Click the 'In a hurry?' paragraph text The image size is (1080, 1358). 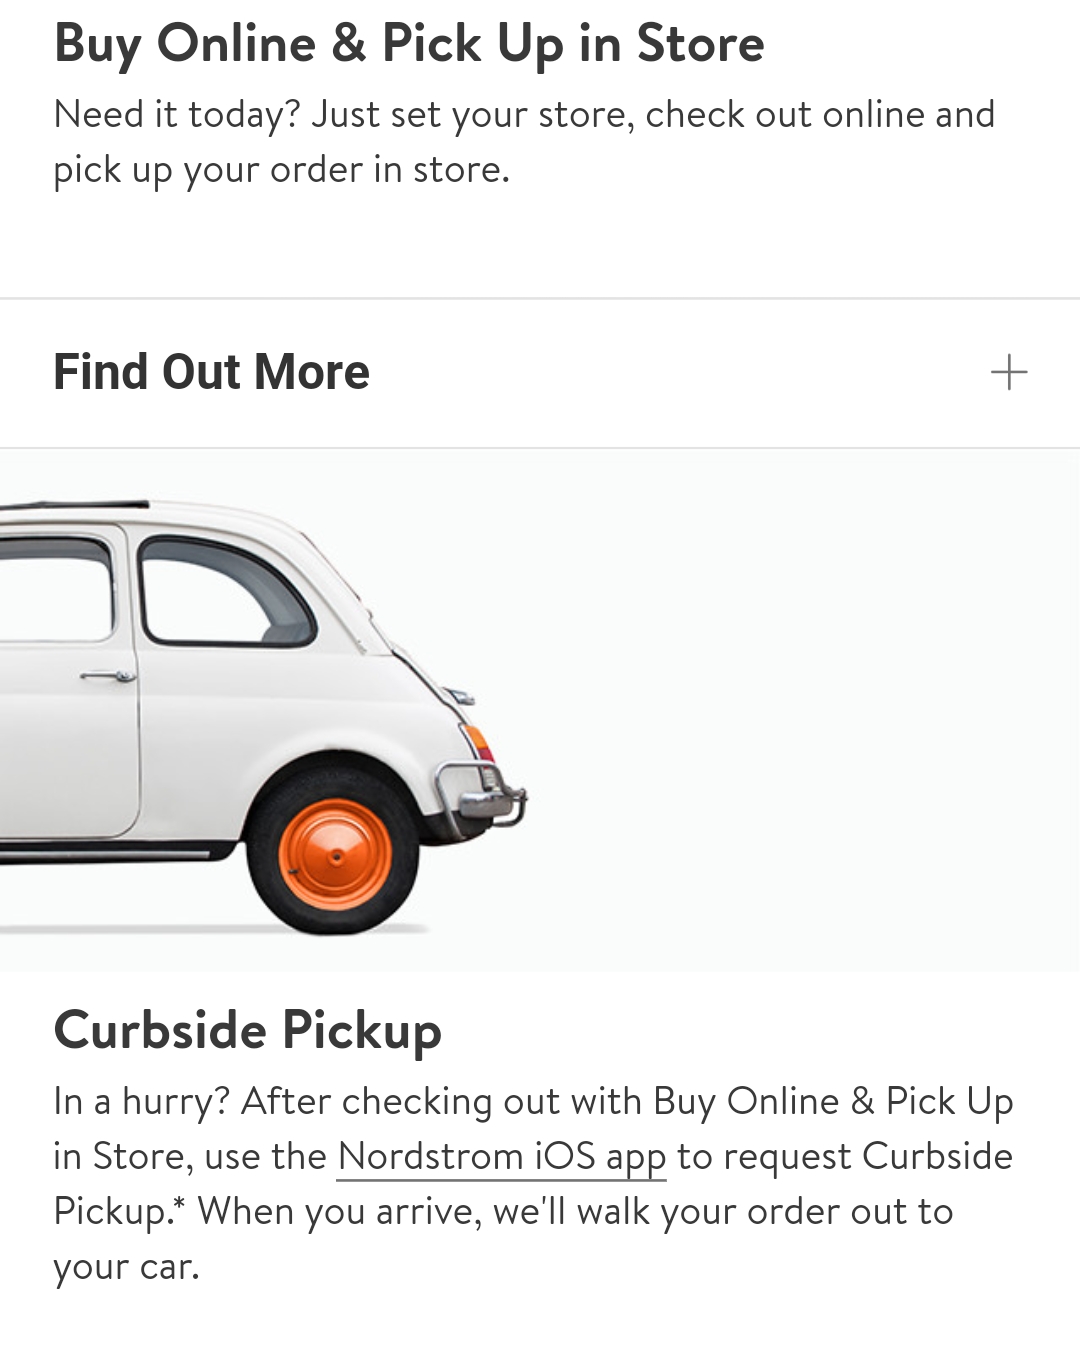coord(533,1183)
